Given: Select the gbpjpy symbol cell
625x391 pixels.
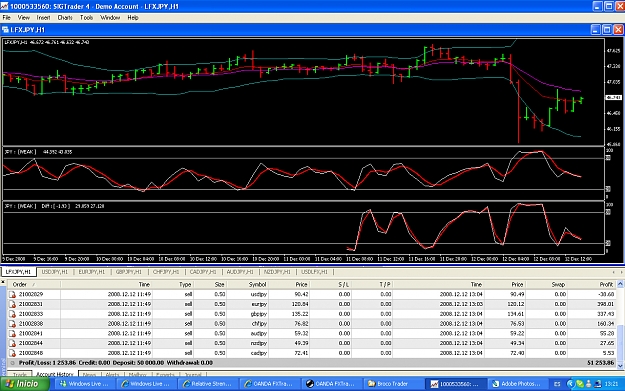Looking at the screenshot, I should [x=259, y=314].
